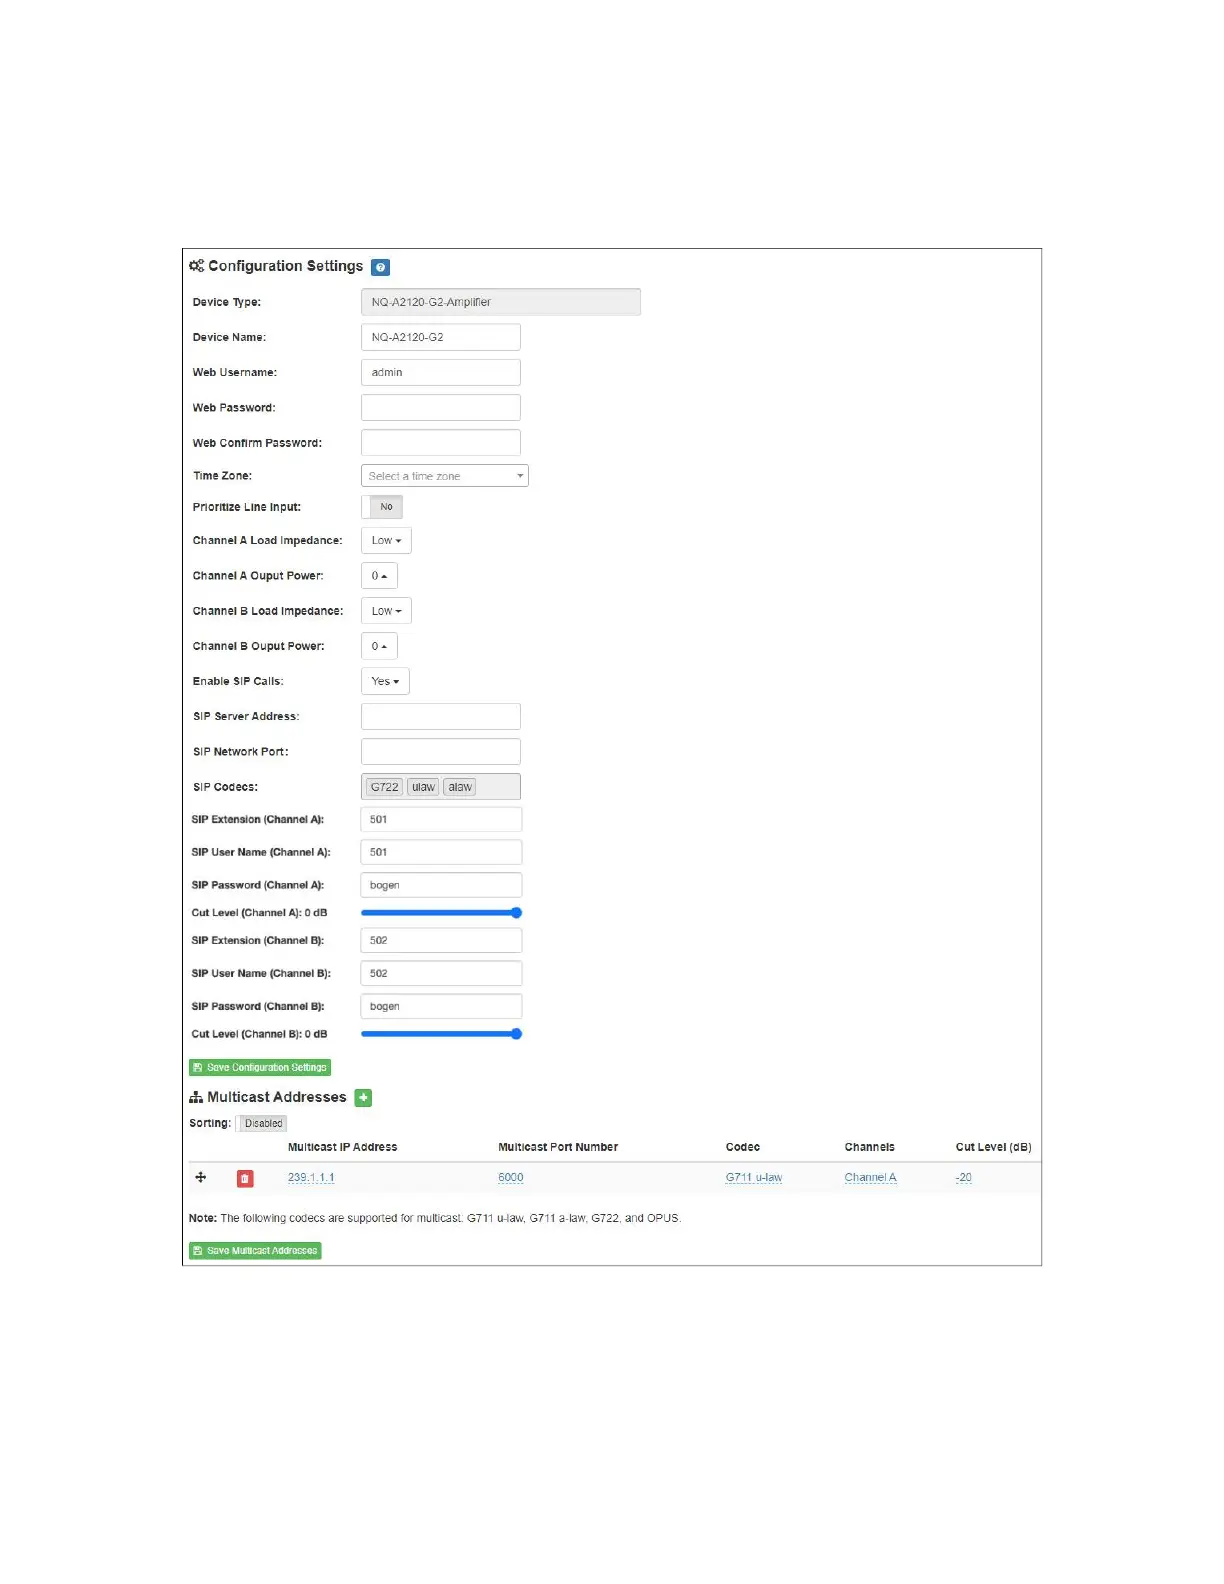
Task: Click Save Multicast Addresses button
Action: [x=255, y=1251]
